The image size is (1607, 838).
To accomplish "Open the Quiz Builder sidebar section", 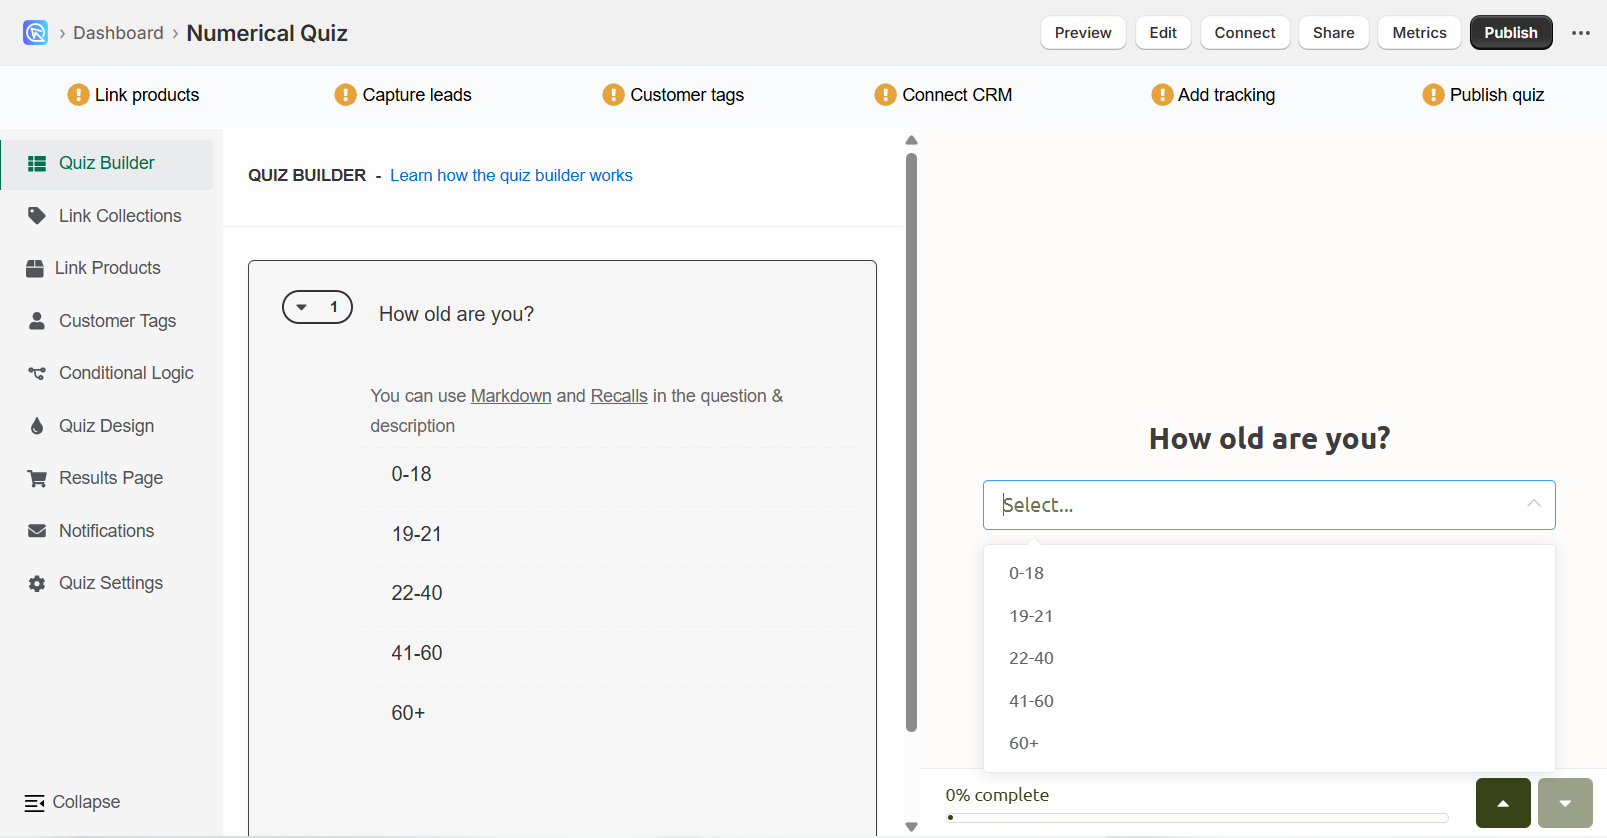I will pyautogui.click(x=107, y=164).
